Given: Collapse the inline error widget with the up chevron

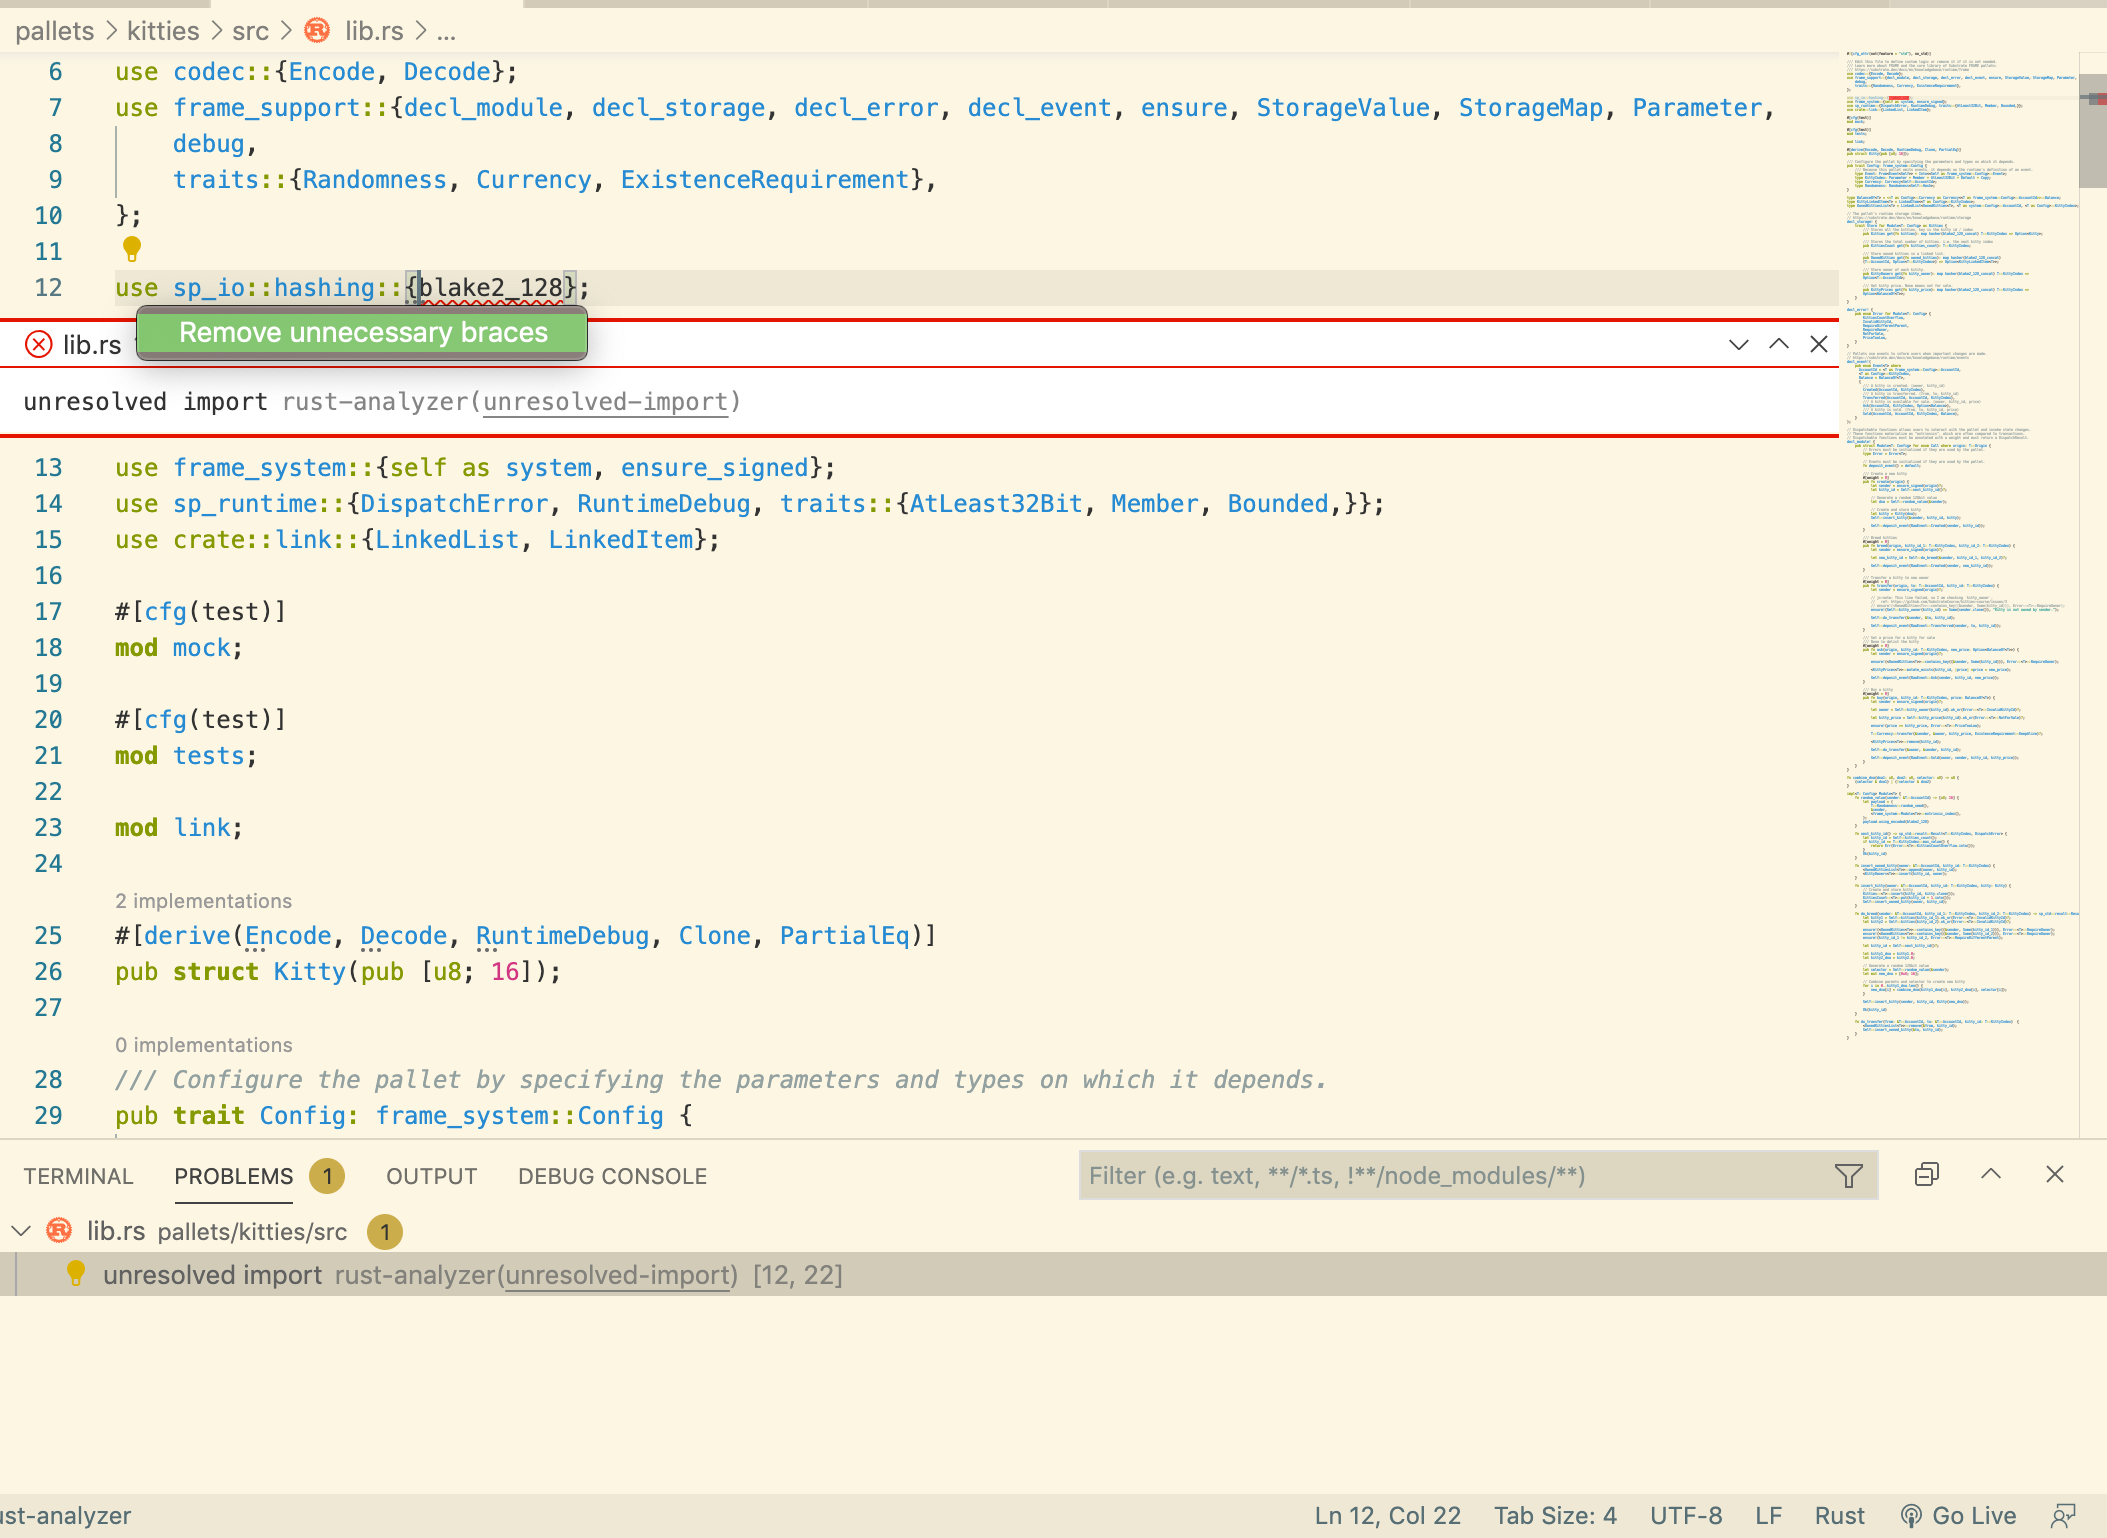Looking at the screenshot, I should click(1778, 344).
